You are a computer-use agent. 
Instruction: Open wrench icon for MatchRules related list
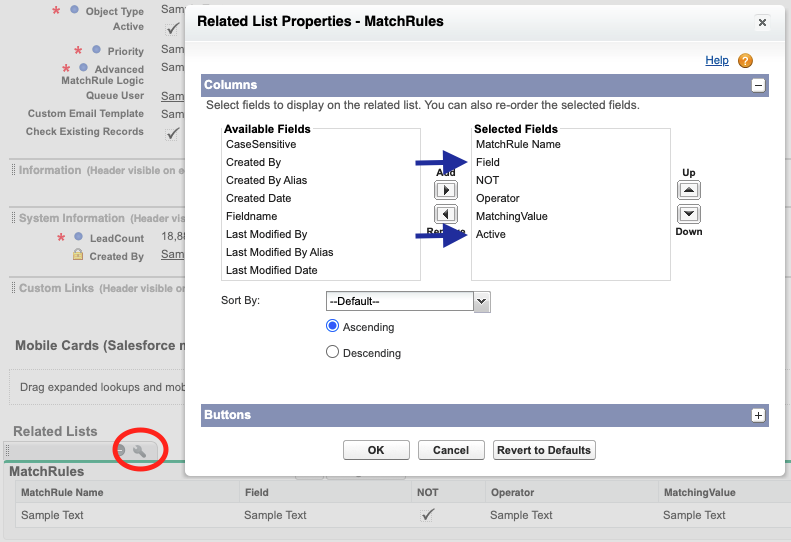(x=139, y=451)
